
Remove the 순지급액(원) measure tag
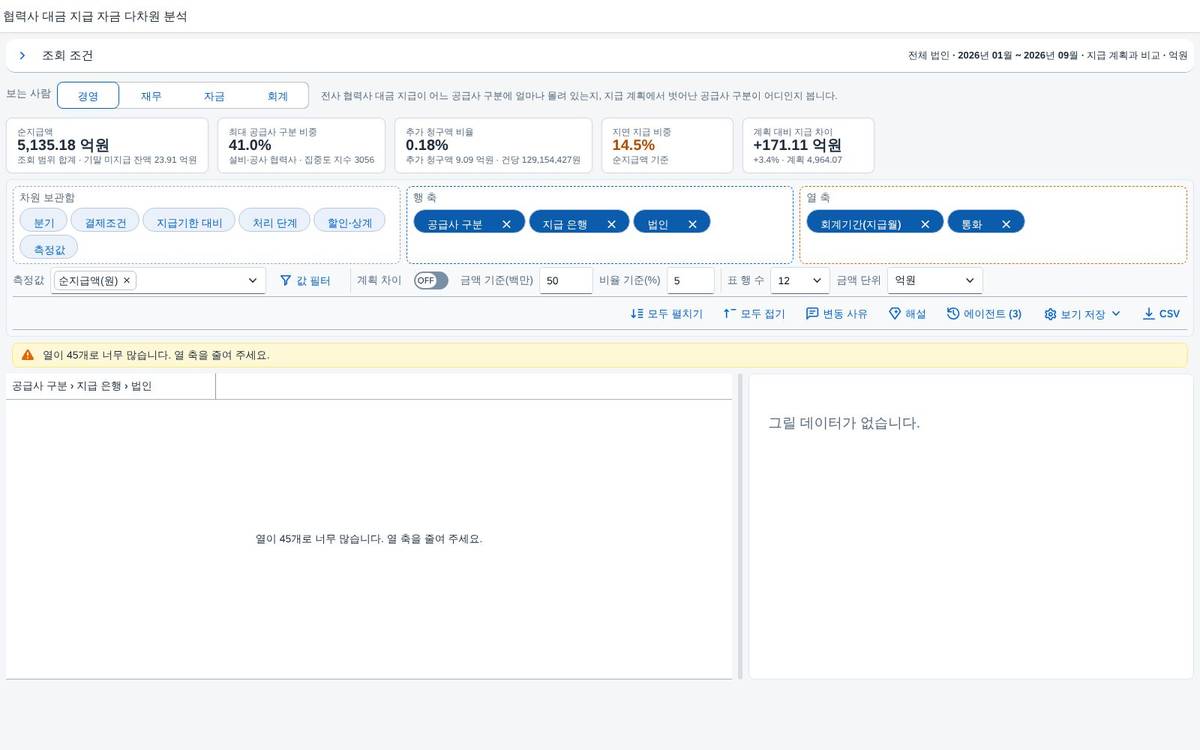(127, 281)
